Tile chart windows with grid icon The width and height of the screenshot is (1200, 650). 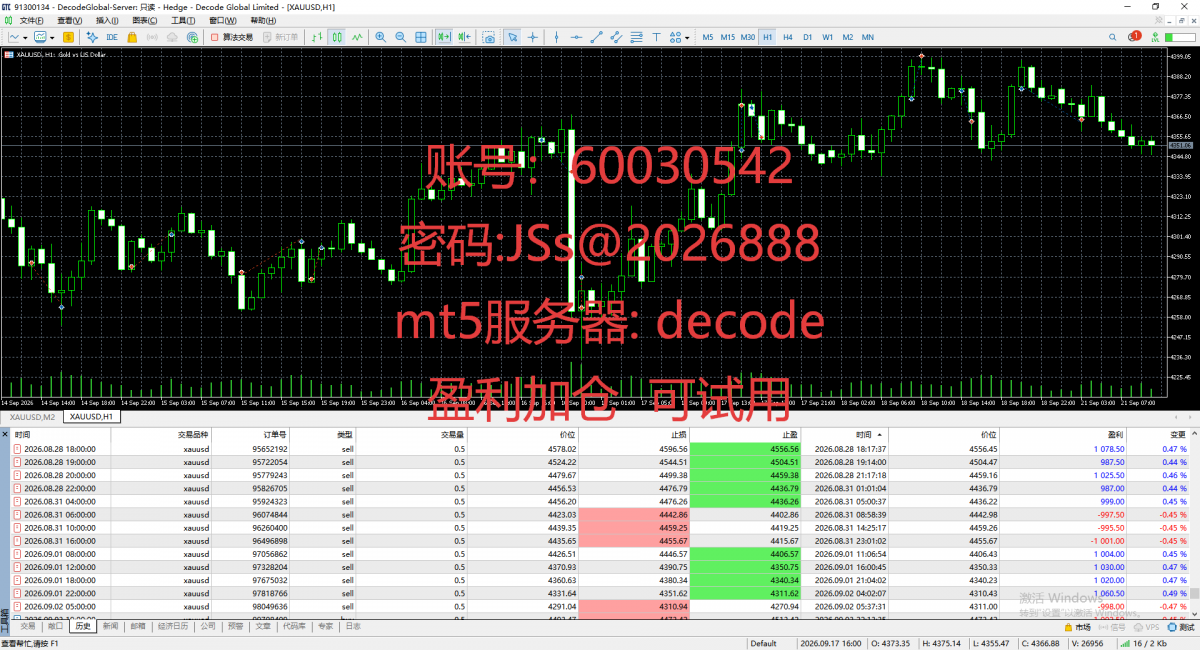421,37
